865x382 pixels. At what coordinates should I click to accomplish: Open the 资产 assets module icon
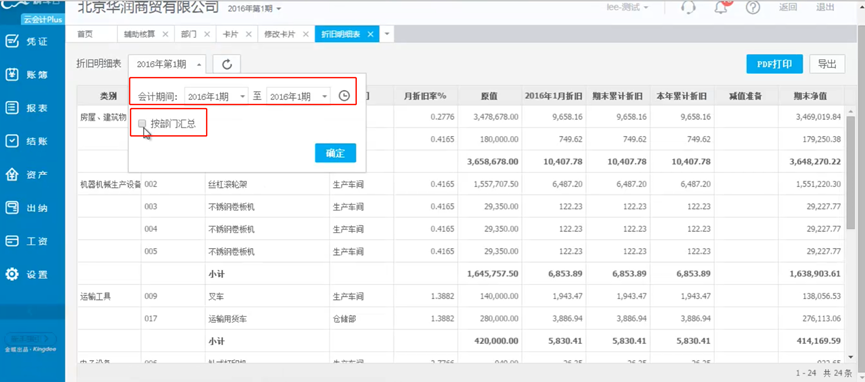tap(12, 175)
